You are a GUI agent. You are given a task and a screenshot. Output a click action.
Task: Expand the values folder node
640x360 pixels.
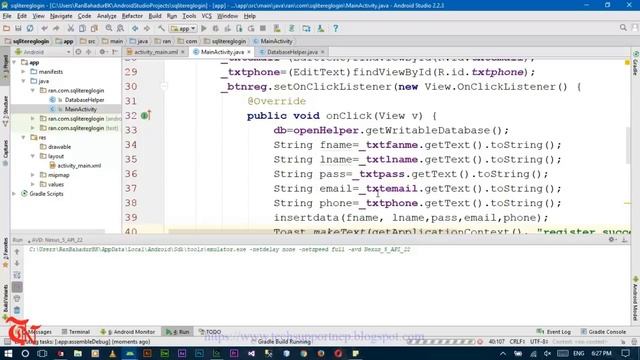point(33,184)
